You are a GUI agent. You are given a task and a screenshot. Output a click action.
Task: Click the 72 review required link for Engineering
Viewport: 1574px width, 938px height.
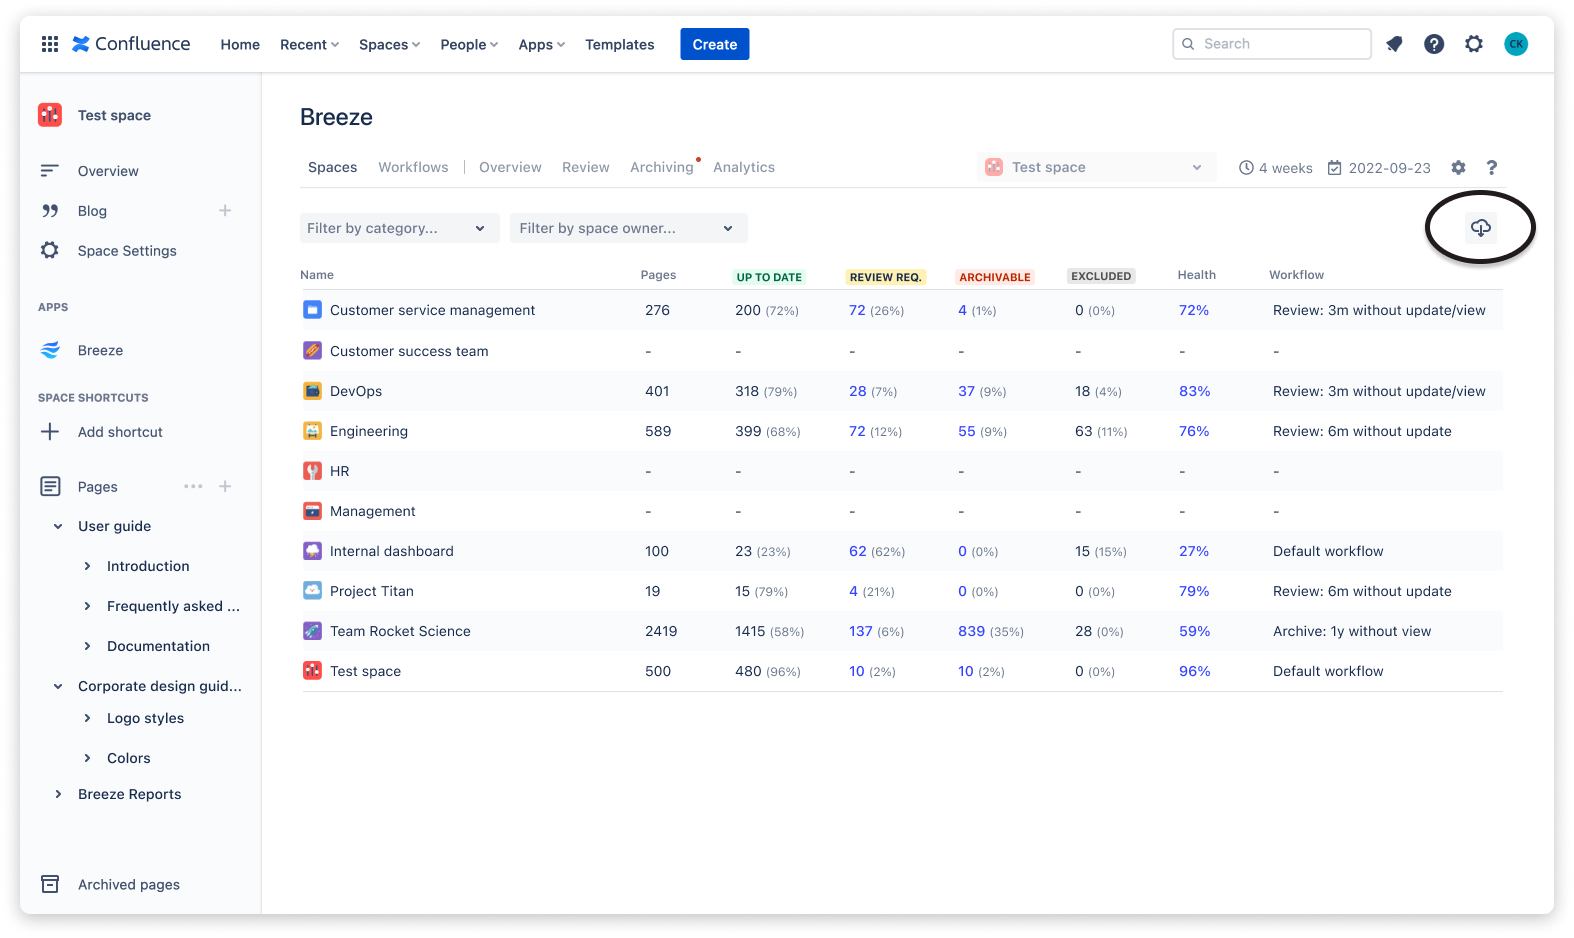tap(857, 431)
